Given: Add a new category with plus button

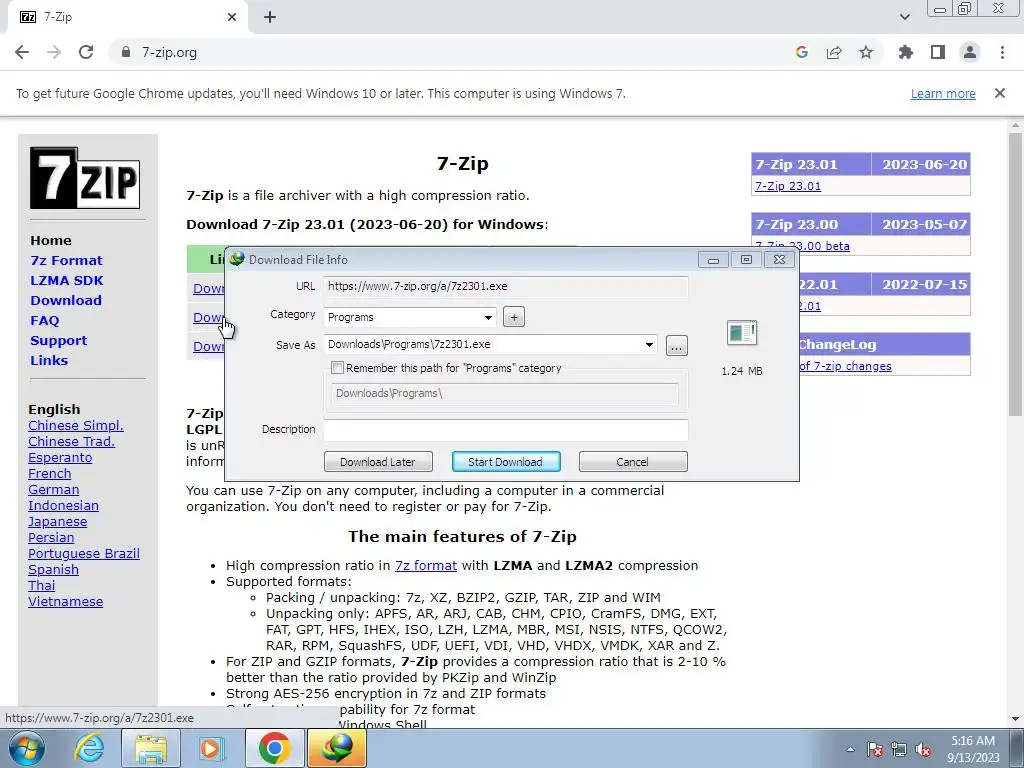Looking at the screenshot, I should click(x=514, y=317).
